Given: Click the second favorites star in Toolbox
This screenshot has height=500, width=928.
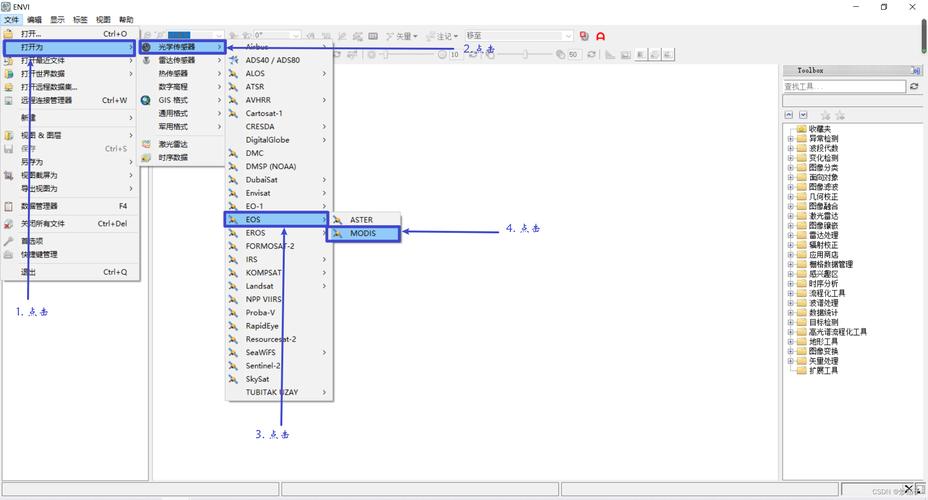Looking at the screenshot, I should coord(840,115).
